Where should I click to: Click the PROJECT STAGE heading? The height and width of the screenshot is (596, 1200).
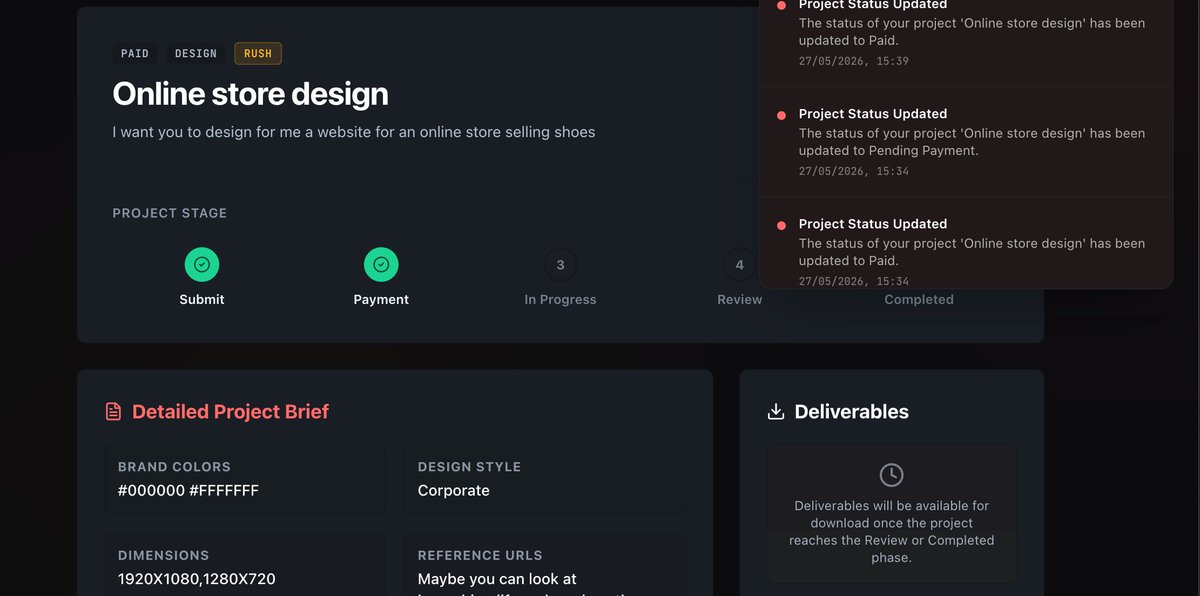170,213
